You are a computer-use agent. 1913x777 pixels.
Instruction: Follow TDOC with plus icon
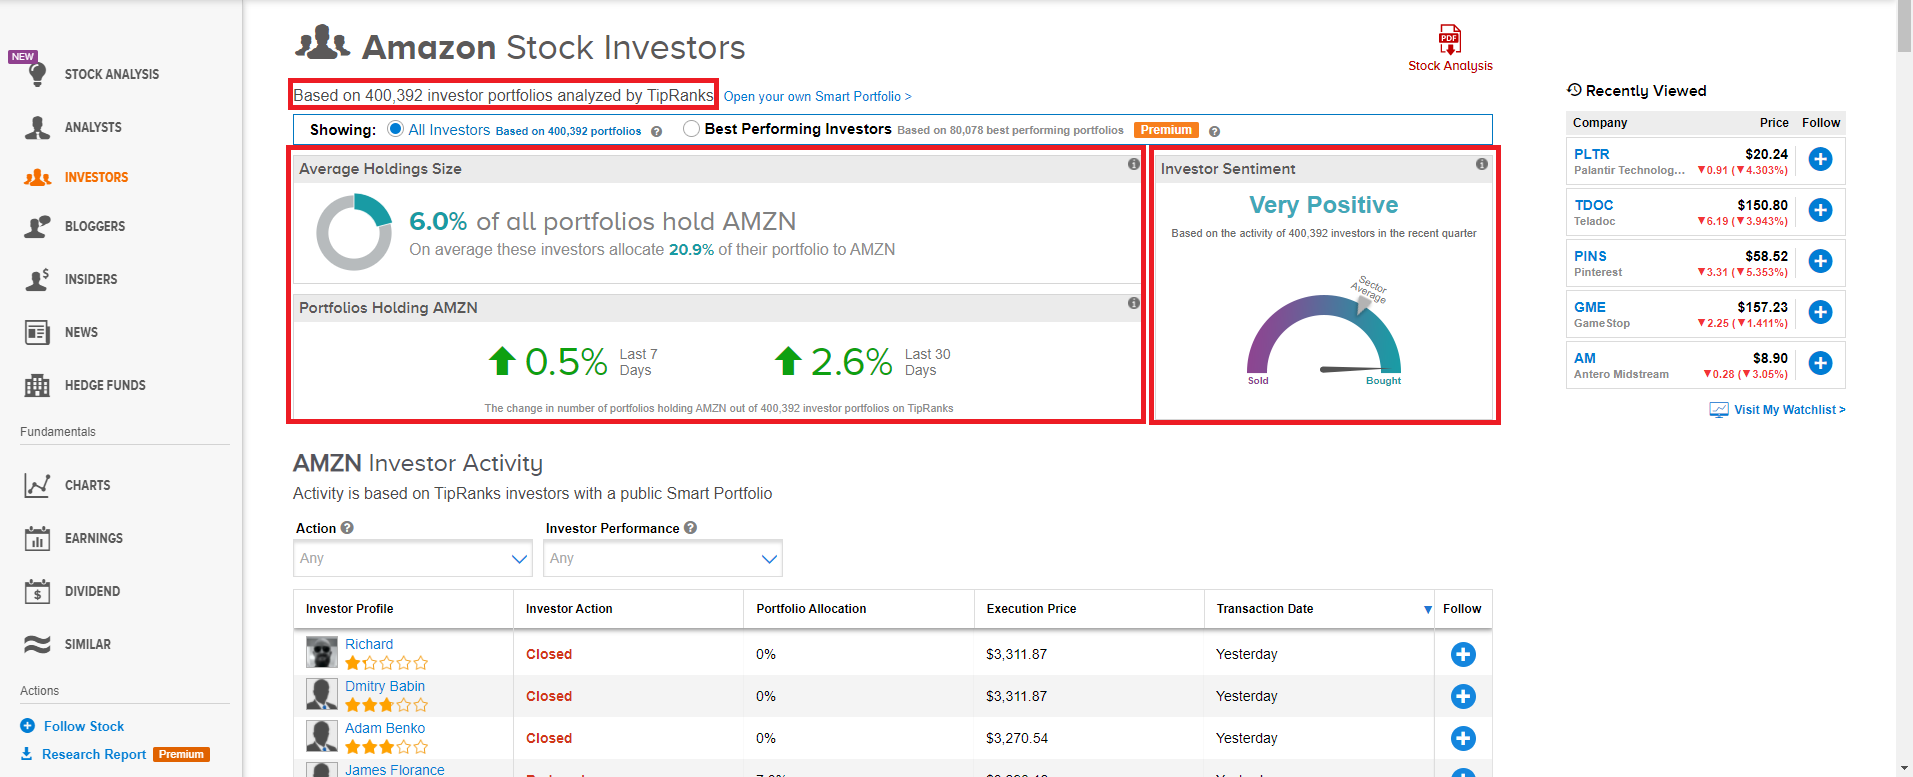click(1820, 210)
